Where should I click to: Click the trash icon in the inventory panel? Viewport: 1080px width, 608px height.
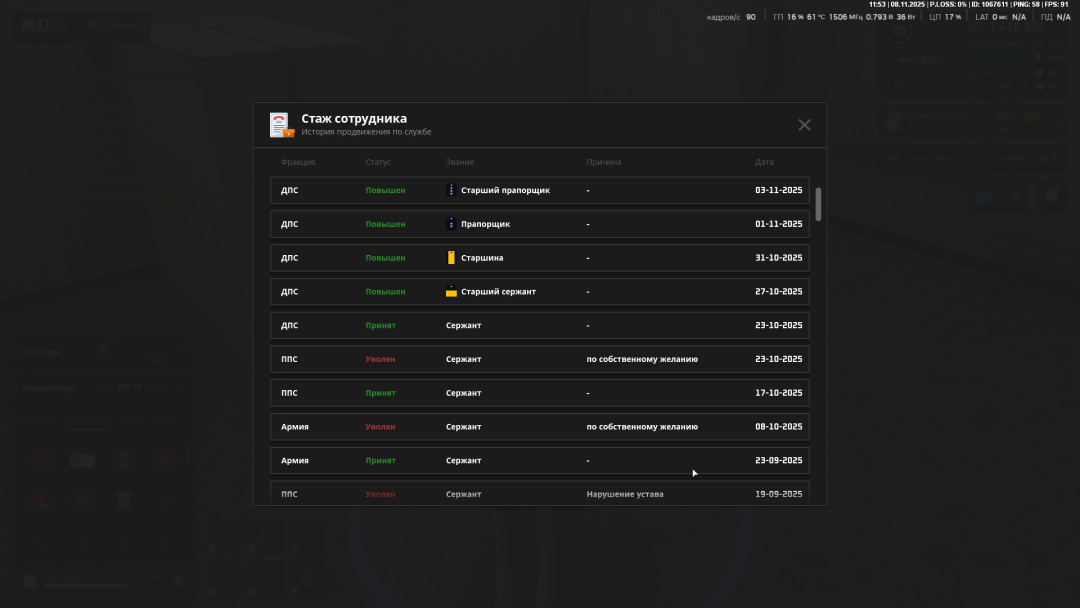178,580
